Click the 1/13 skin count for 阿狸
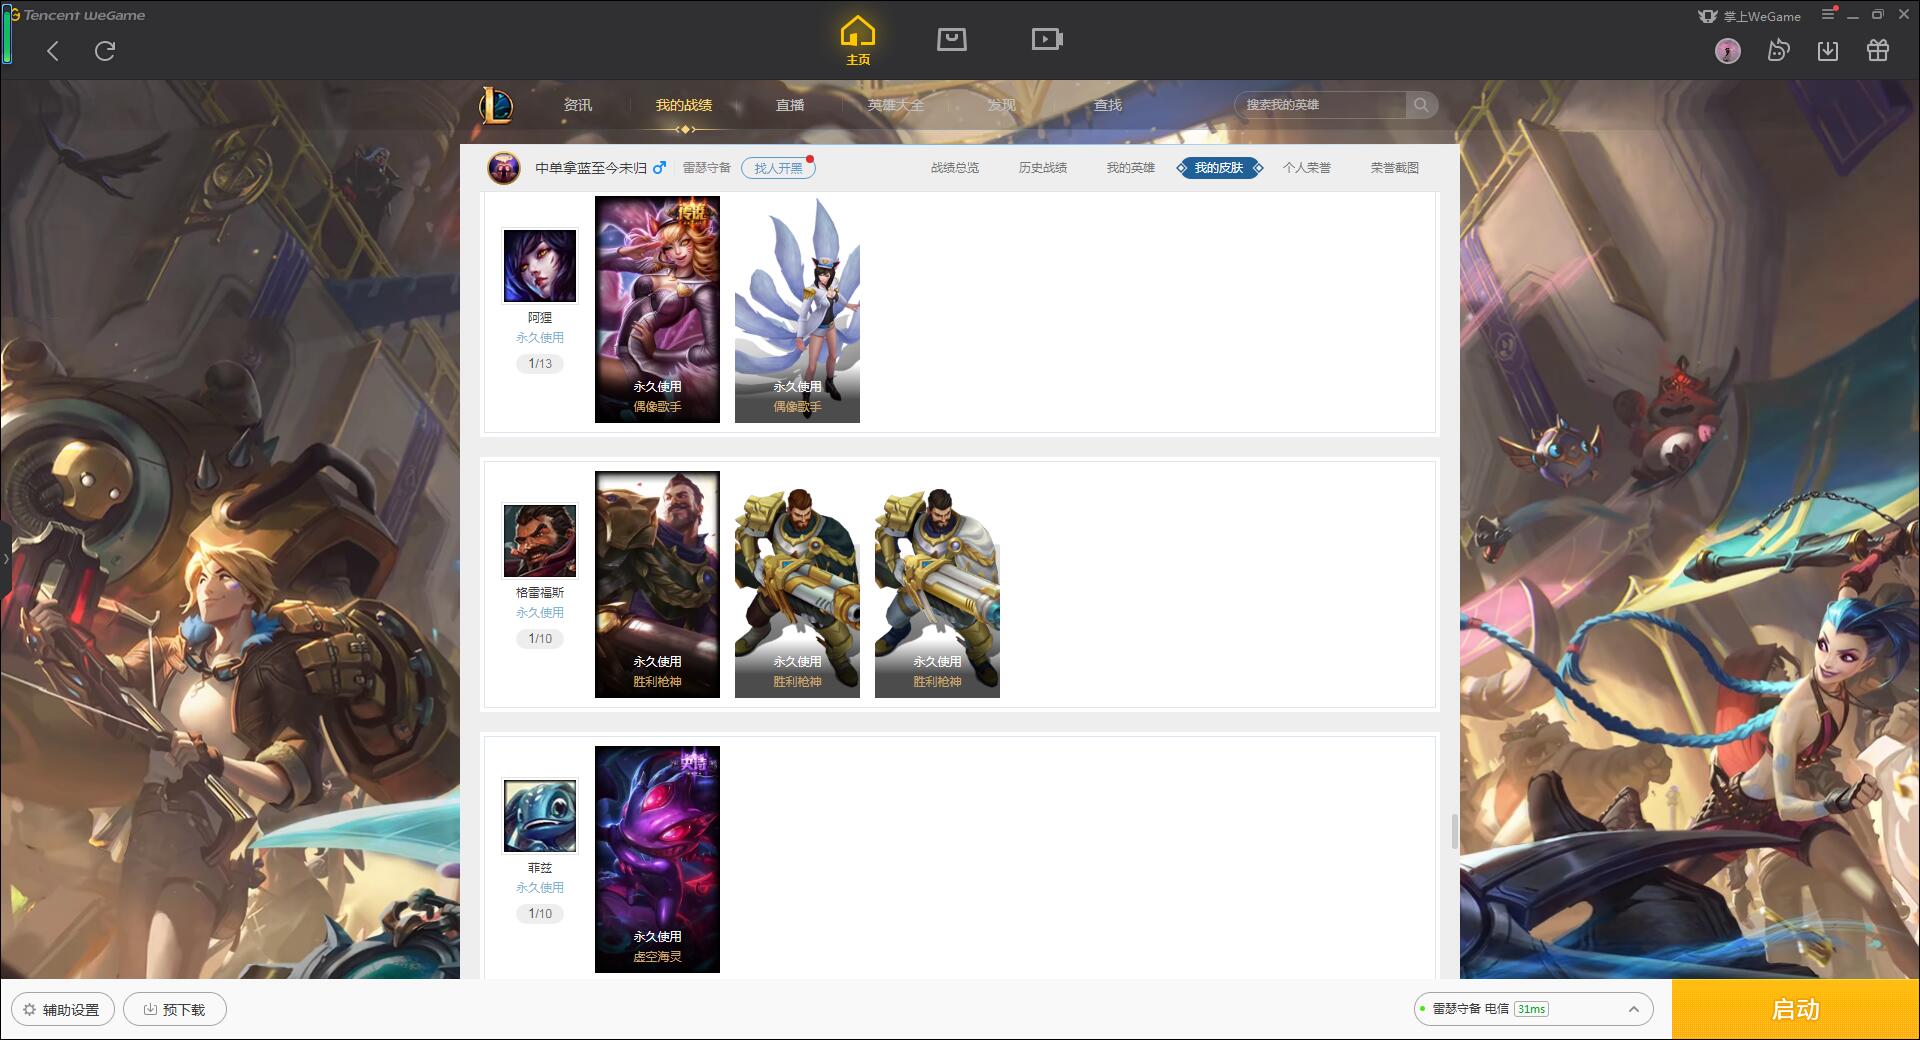Viewport: 1920px width, 1040px height. pos(540,364)
